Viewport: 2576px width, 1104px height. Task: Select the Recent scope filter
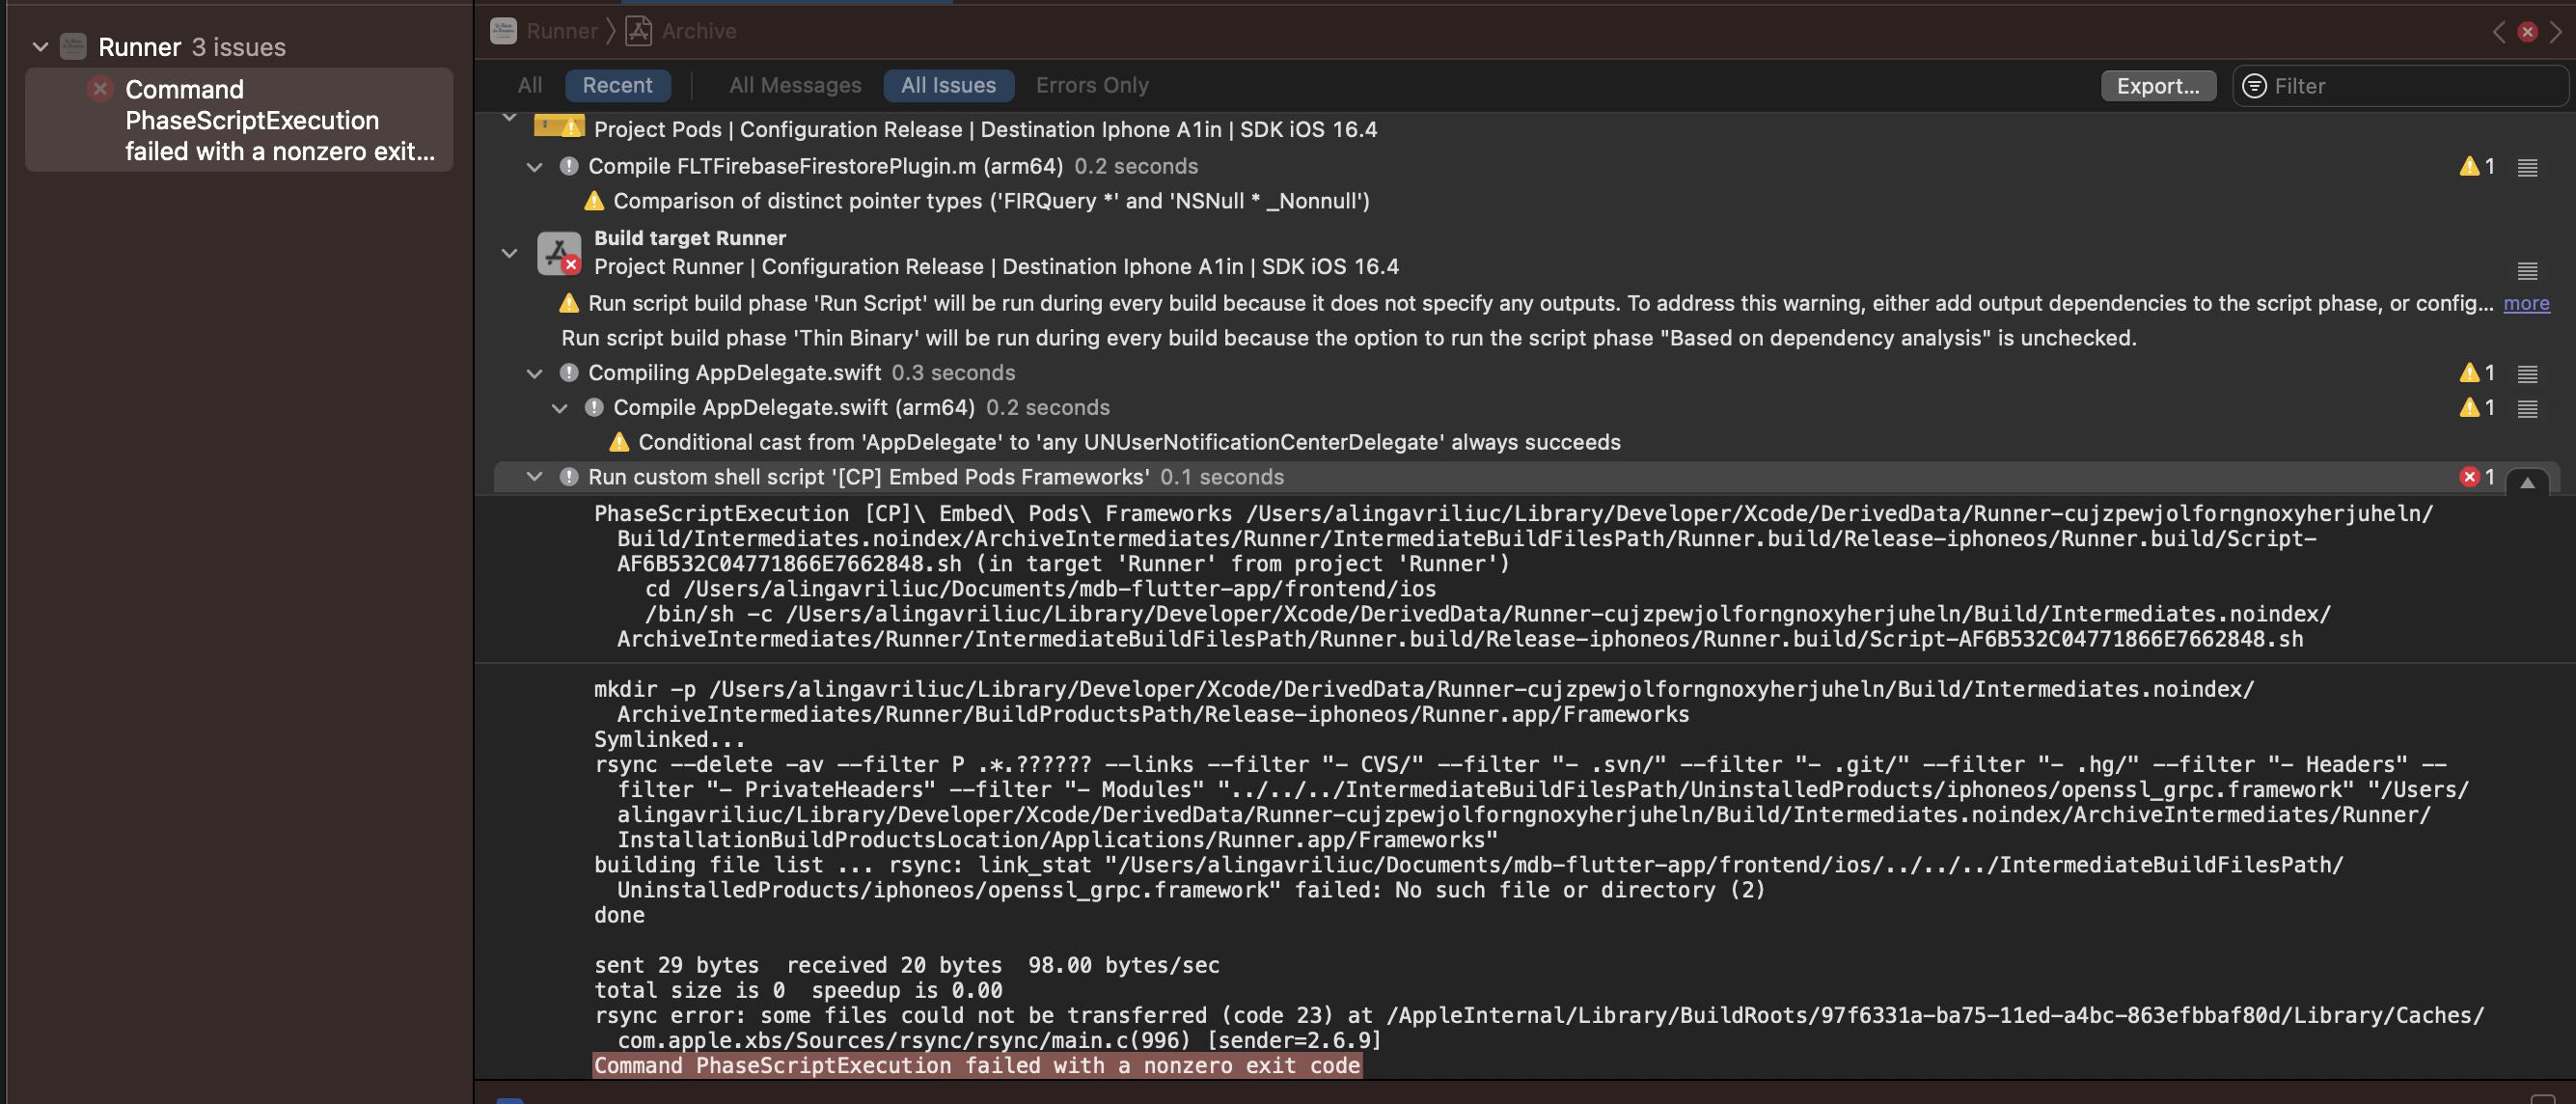point(617,86)
